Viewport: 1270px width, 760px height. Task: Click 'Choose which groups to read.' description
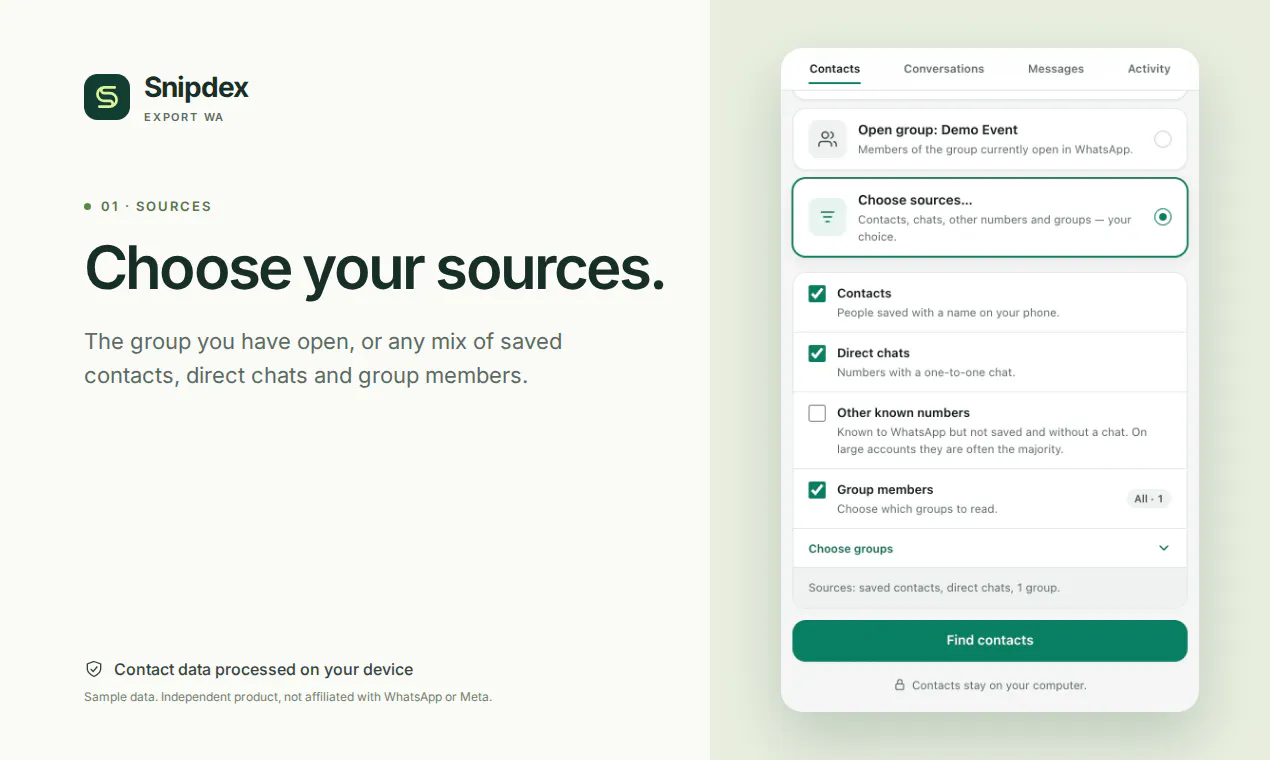[x=917, y=509]
